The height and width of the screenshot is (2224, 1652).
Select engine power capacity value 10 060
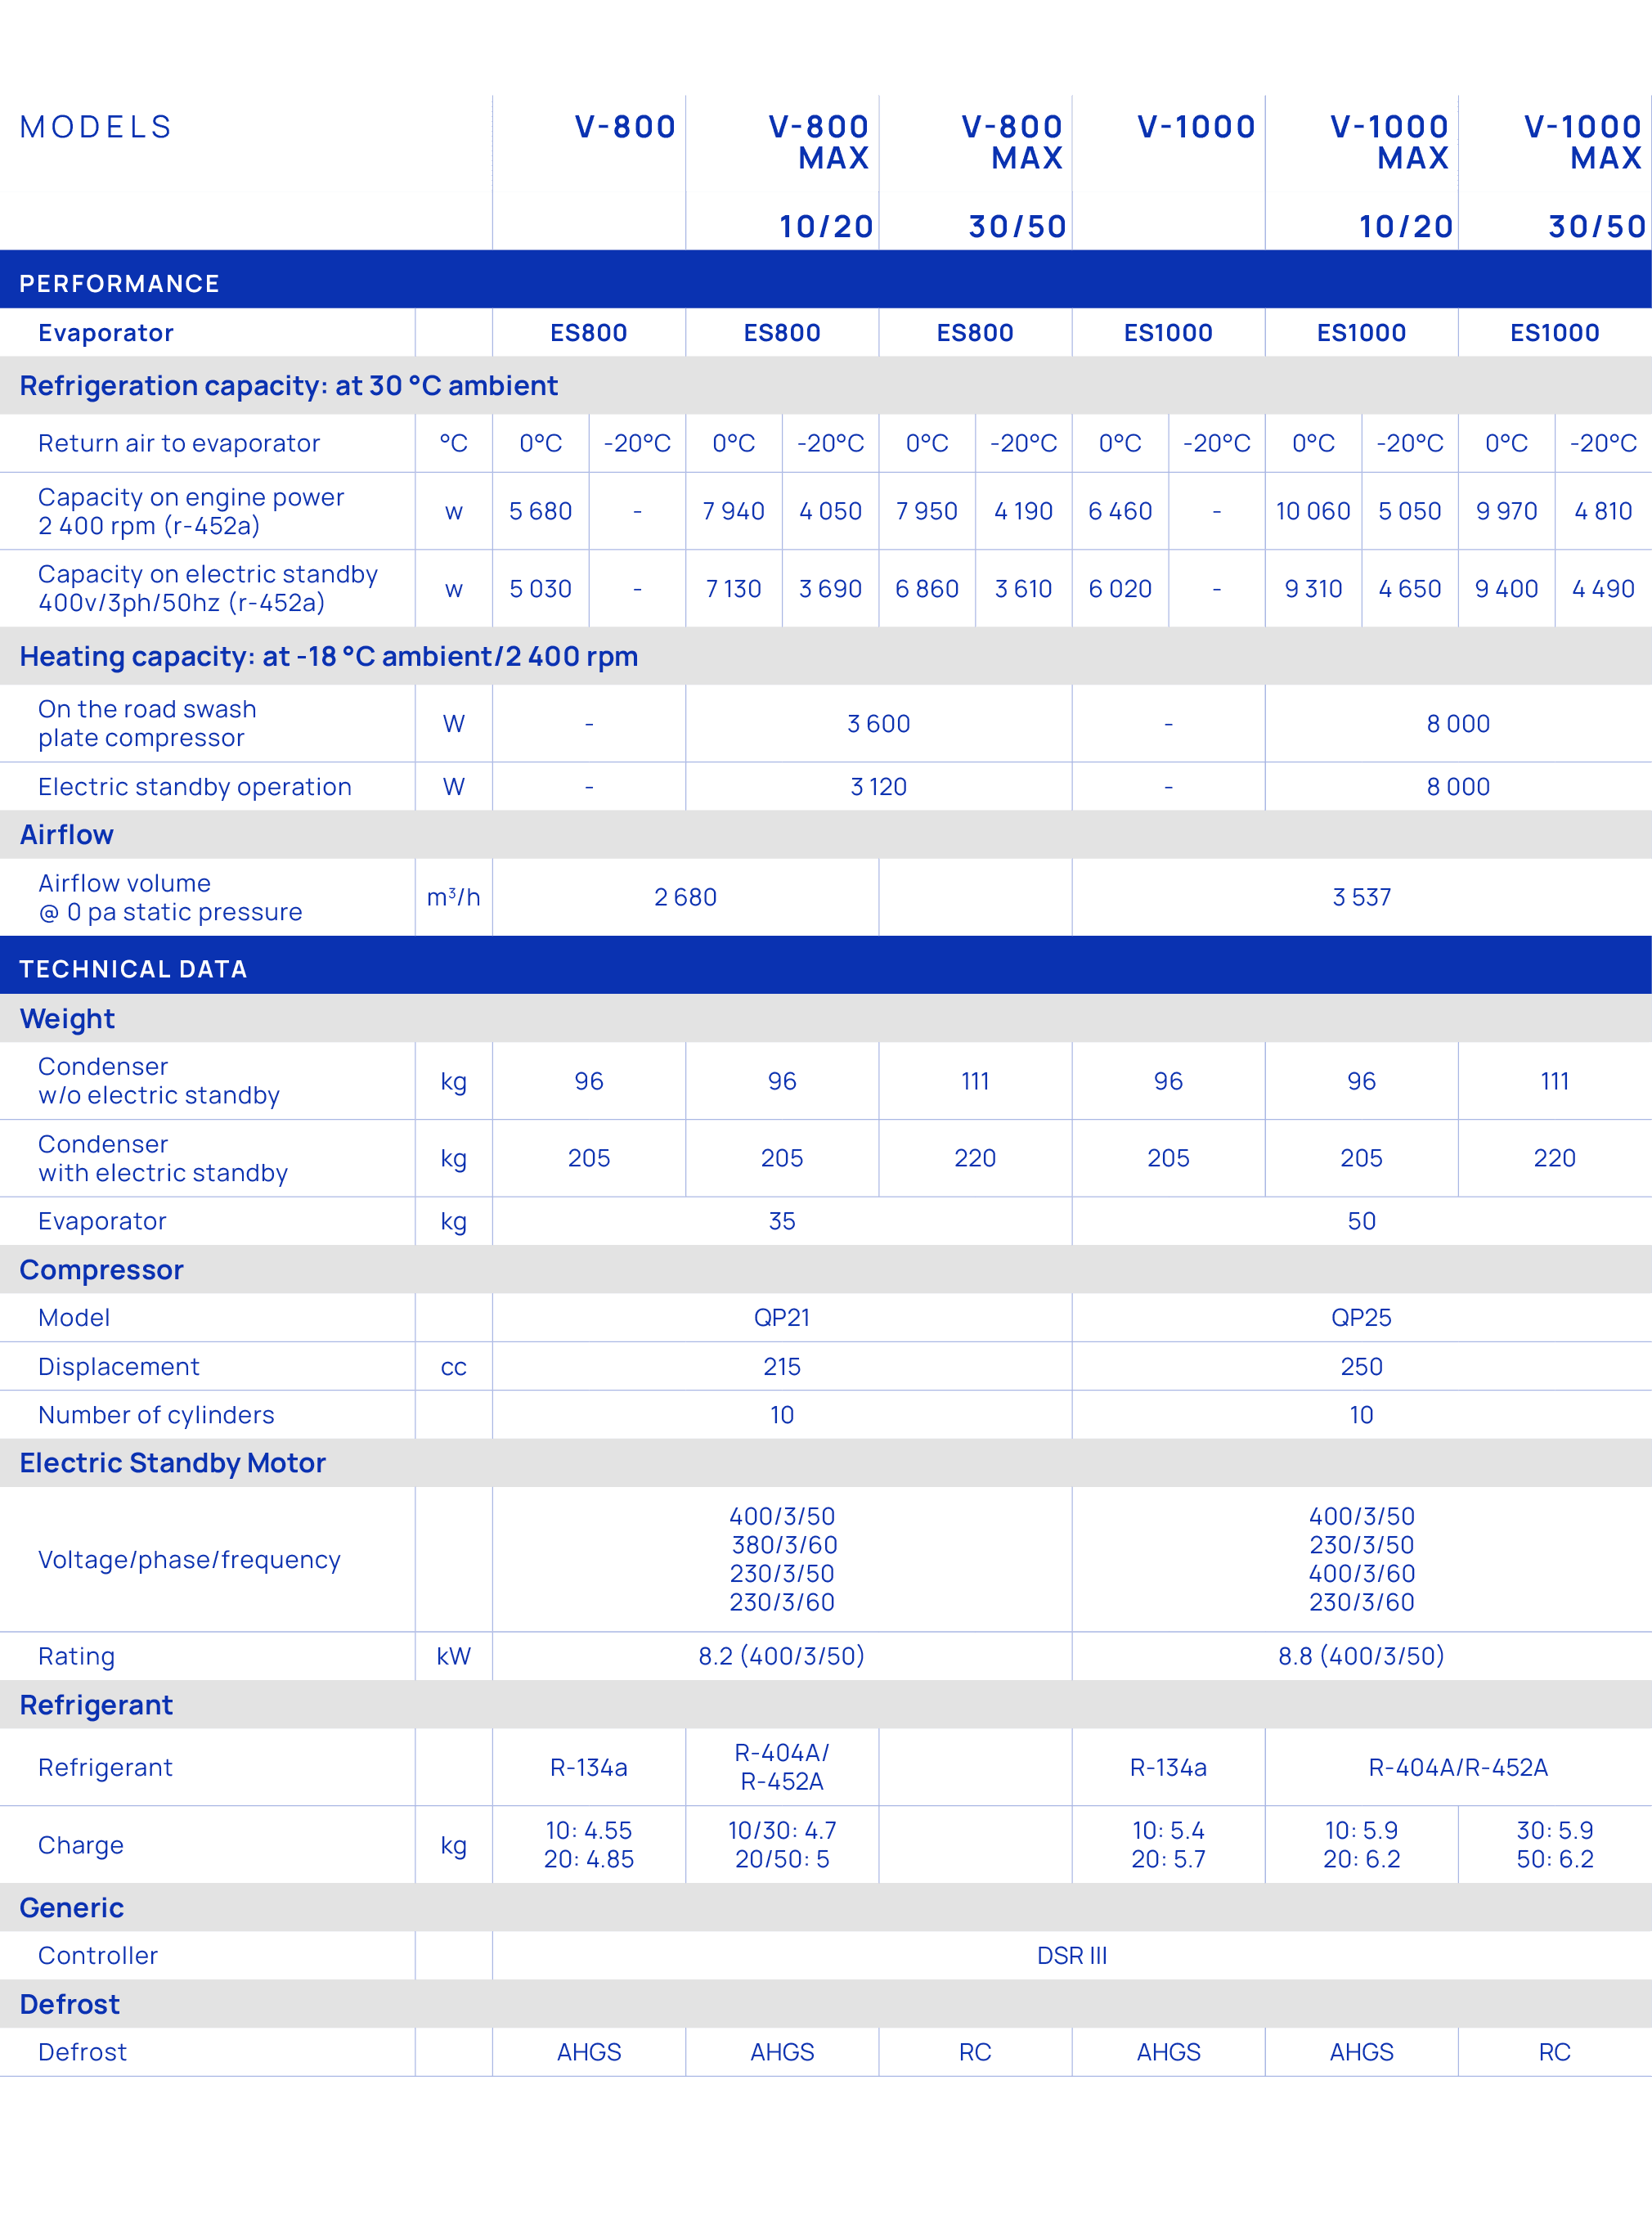coord(1313,511)
